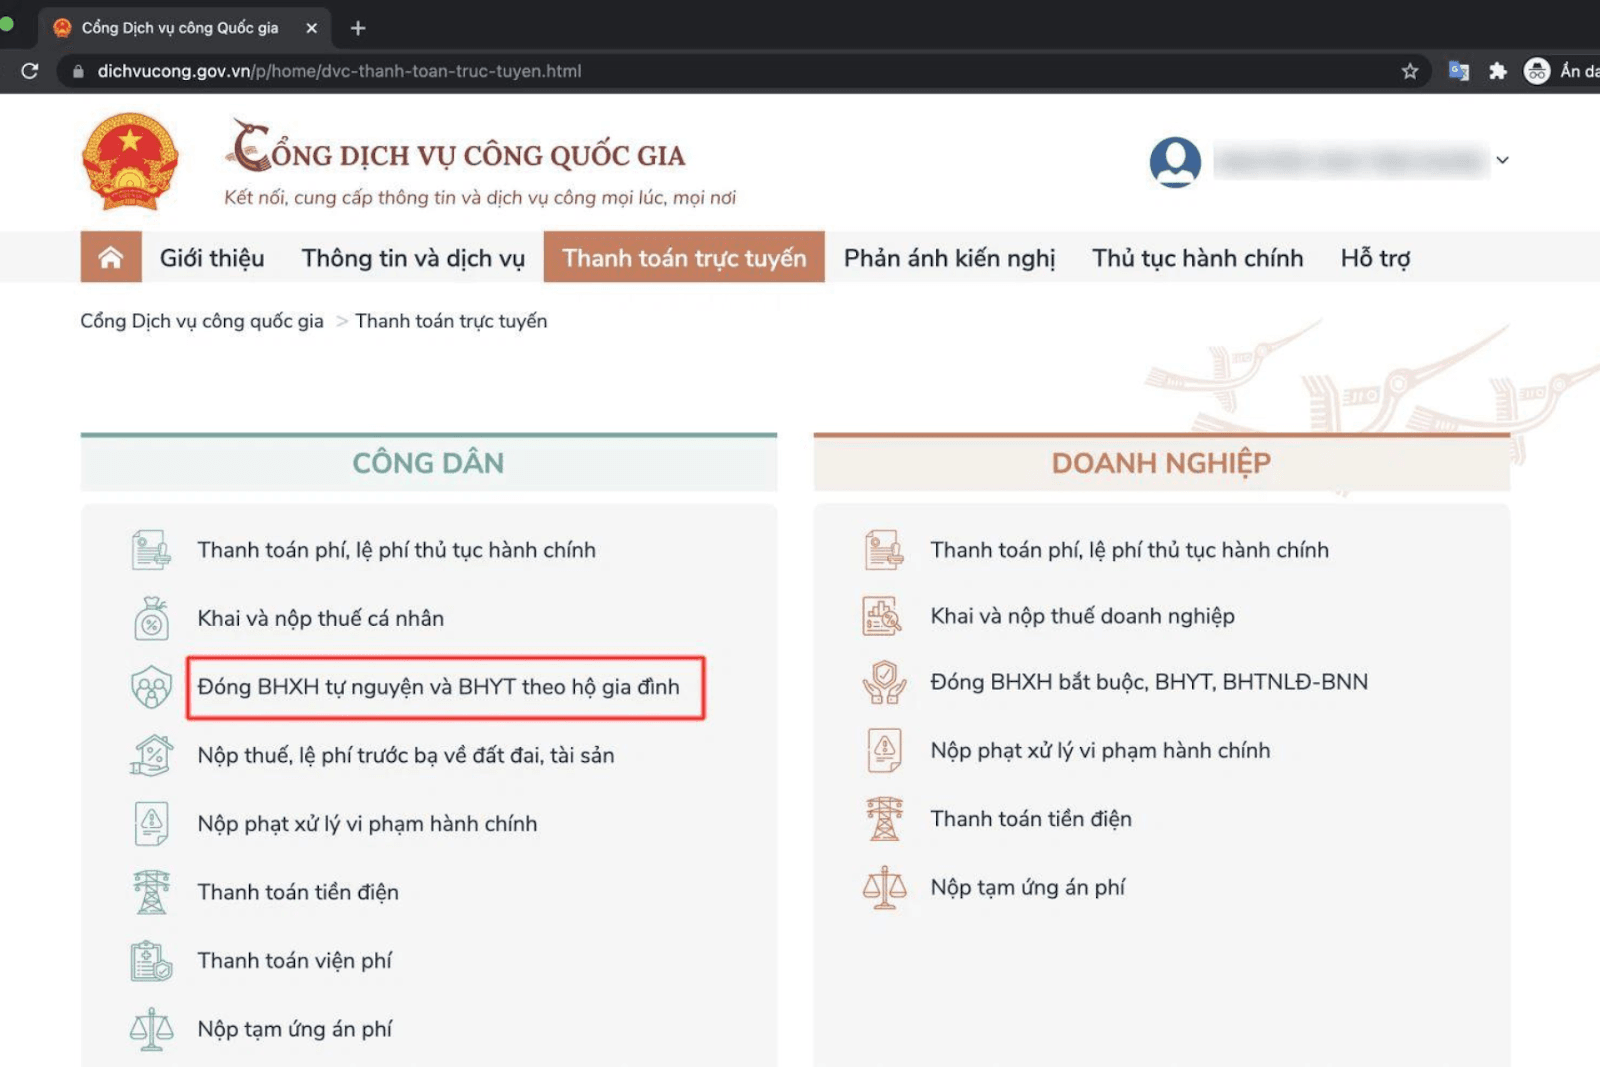Click the citizen administrative fee document icon
Screen dimensions: 1600x1067
point(151,550)
